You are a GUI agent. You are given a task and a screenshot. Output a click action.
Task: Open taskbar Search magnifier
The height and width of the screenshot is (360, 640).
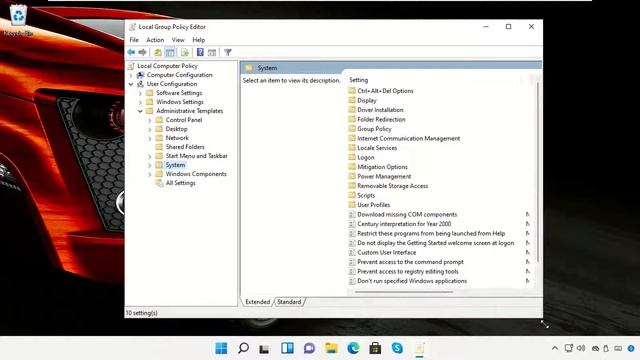[x=243, y=348]
